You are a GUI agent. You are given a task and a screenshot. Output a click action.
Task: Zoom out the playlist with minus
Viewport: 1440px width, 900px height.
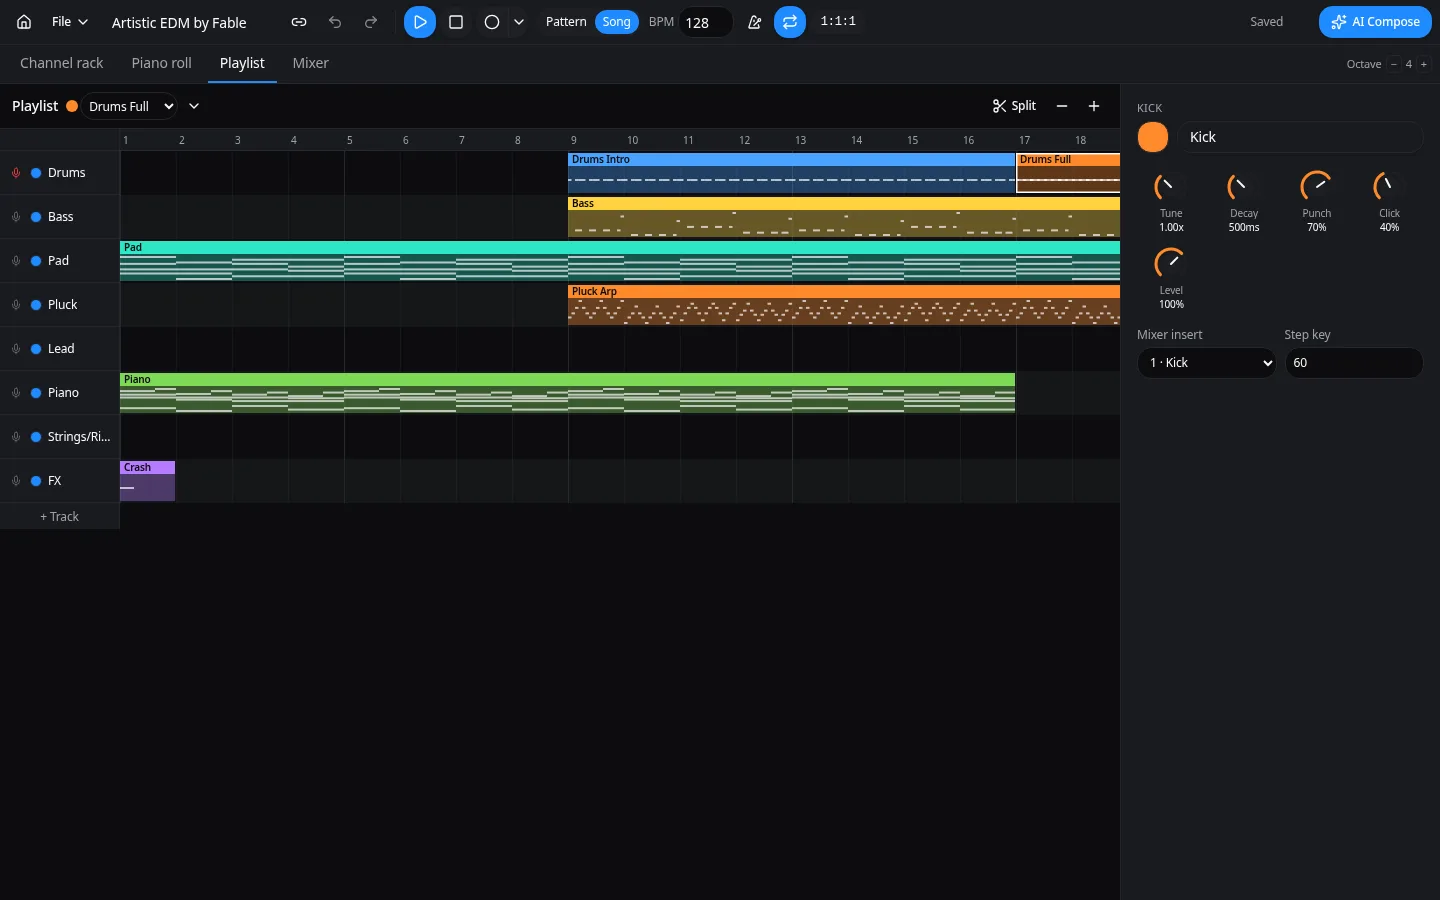1062,106
